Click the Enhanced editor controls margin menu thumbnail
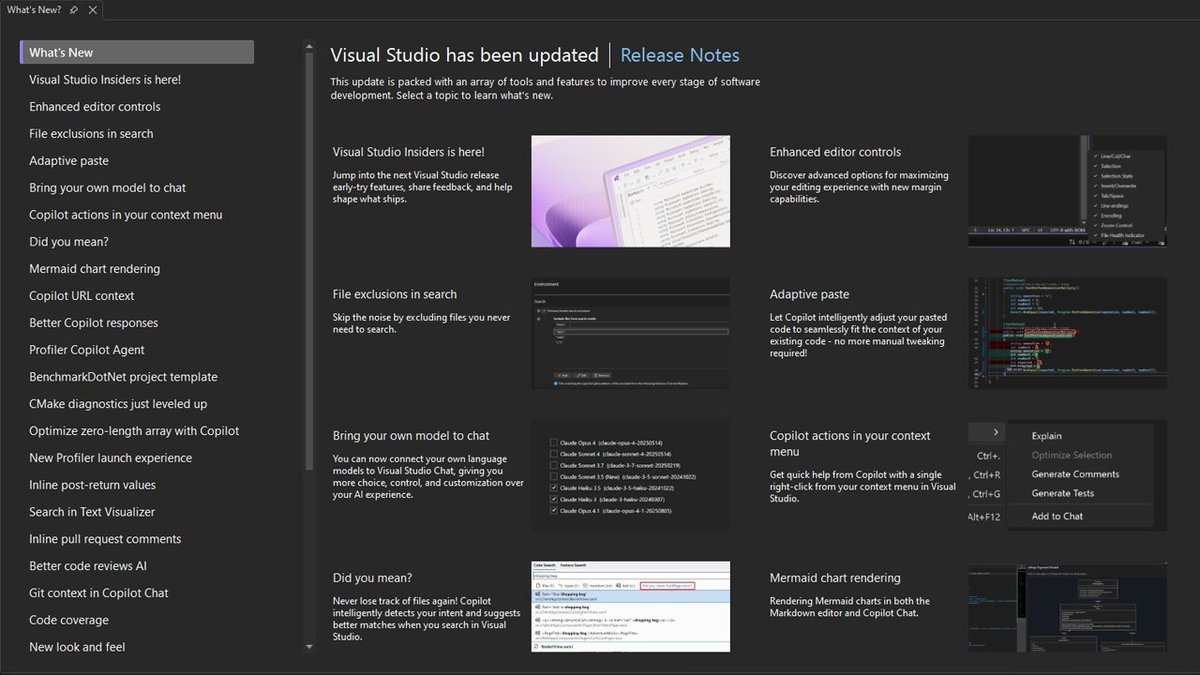1200x675 pixels. 1067,191
